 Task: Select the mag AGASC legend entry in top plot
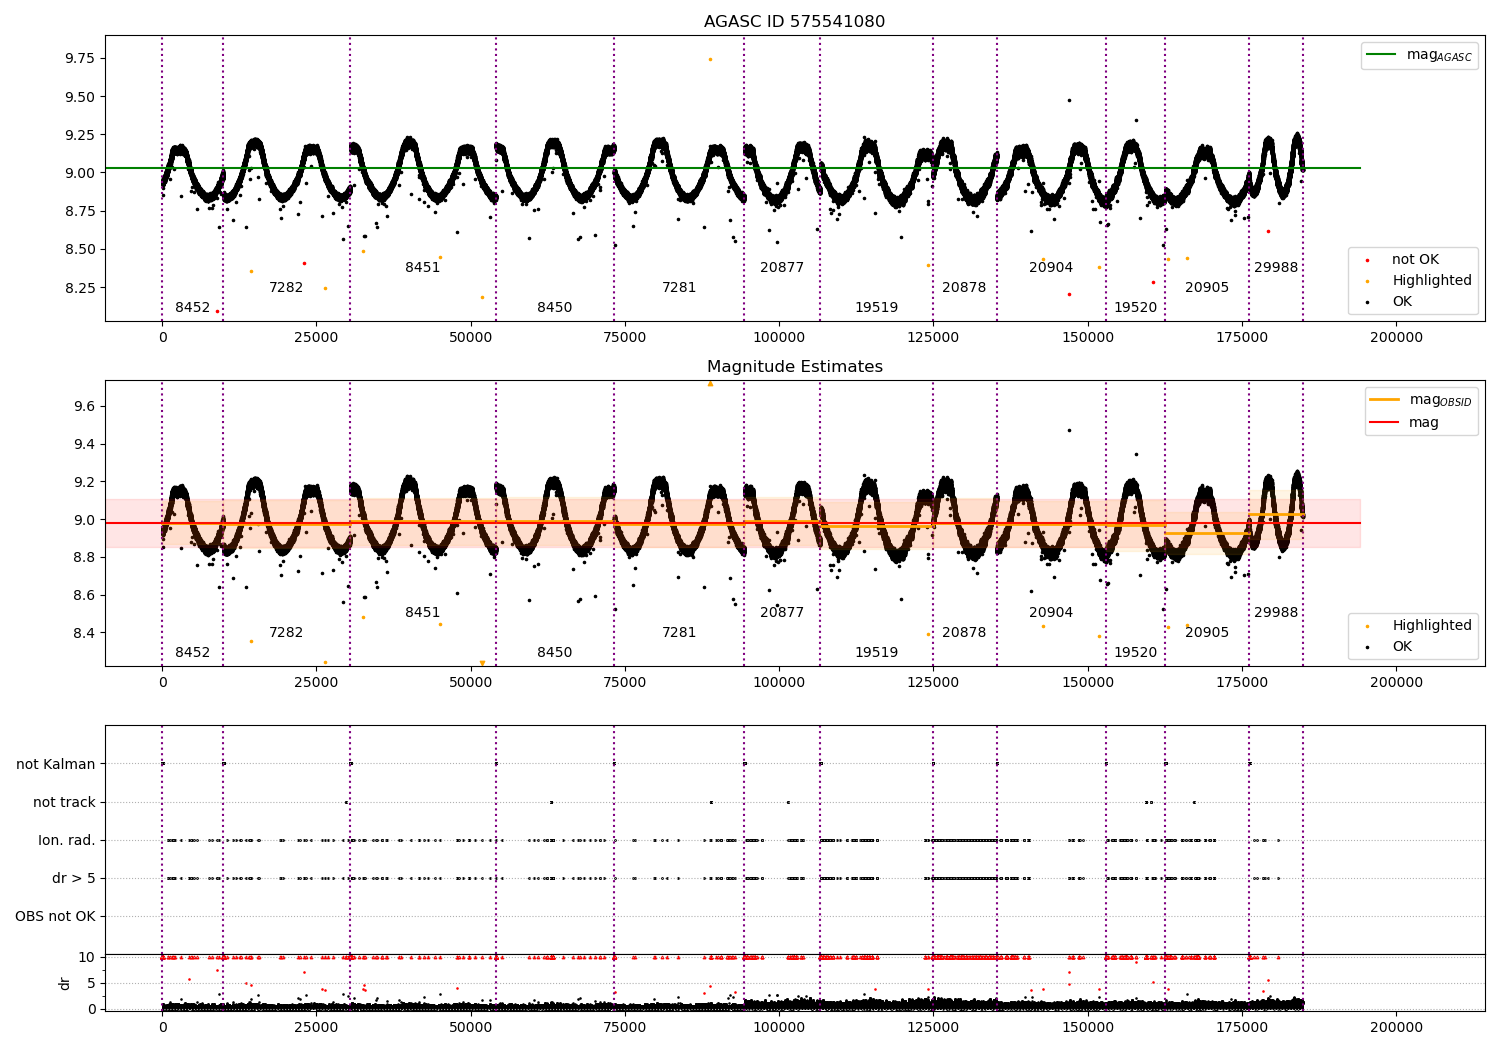tap(1419, 55)
